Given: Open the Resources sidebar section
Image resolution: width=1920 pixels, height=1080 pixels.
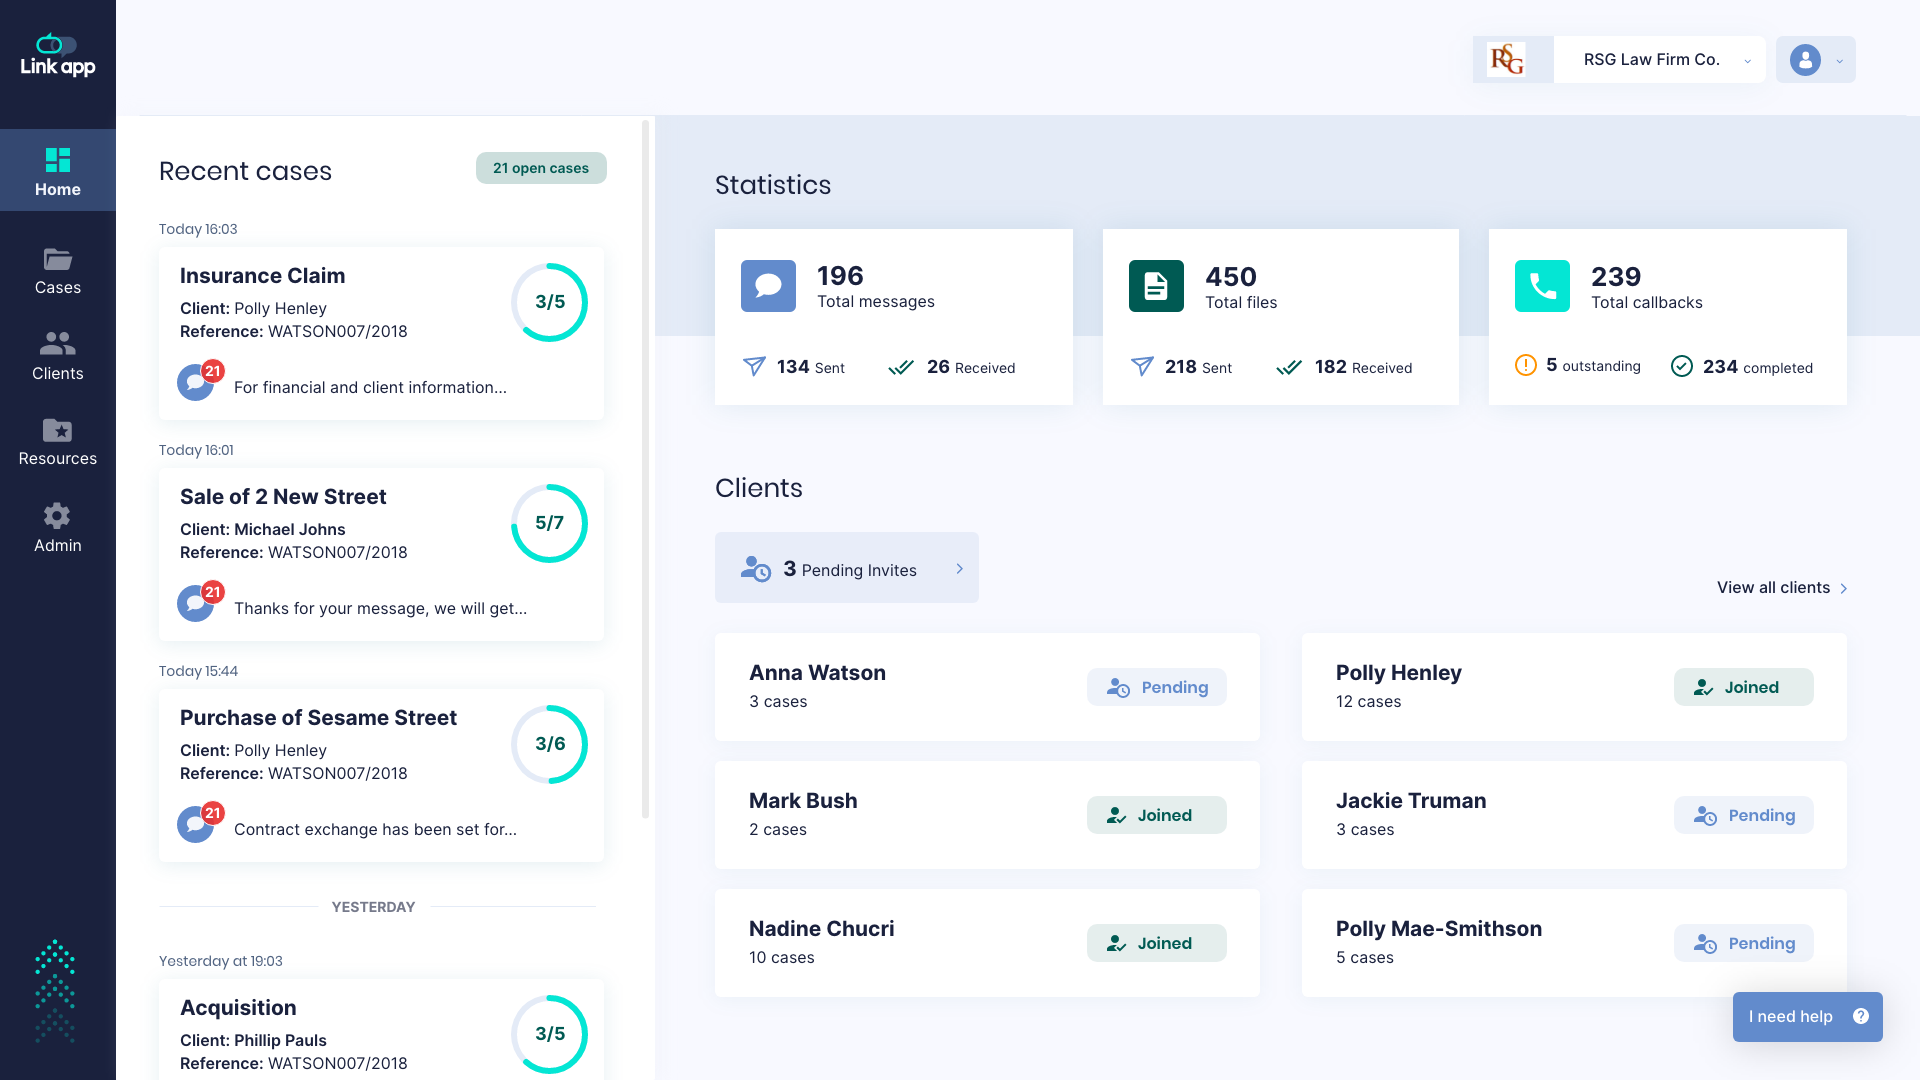Looking at the screenshot, I should 57,443.
